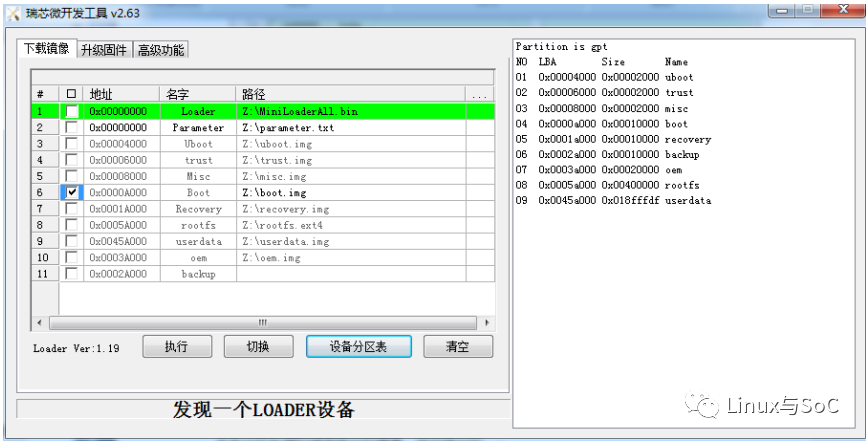Click the Z:\uboot.img path cell

click(x=351, y=144)
